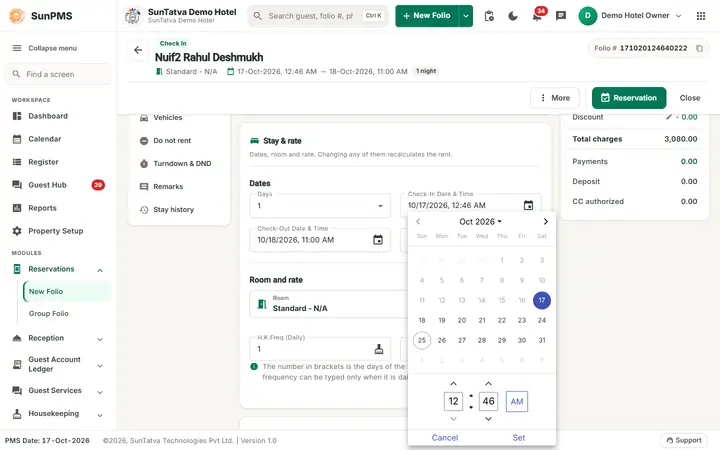Select New Folio under Reservations
The height and width of the screenshot is (450, 720).
pos(67,292)
